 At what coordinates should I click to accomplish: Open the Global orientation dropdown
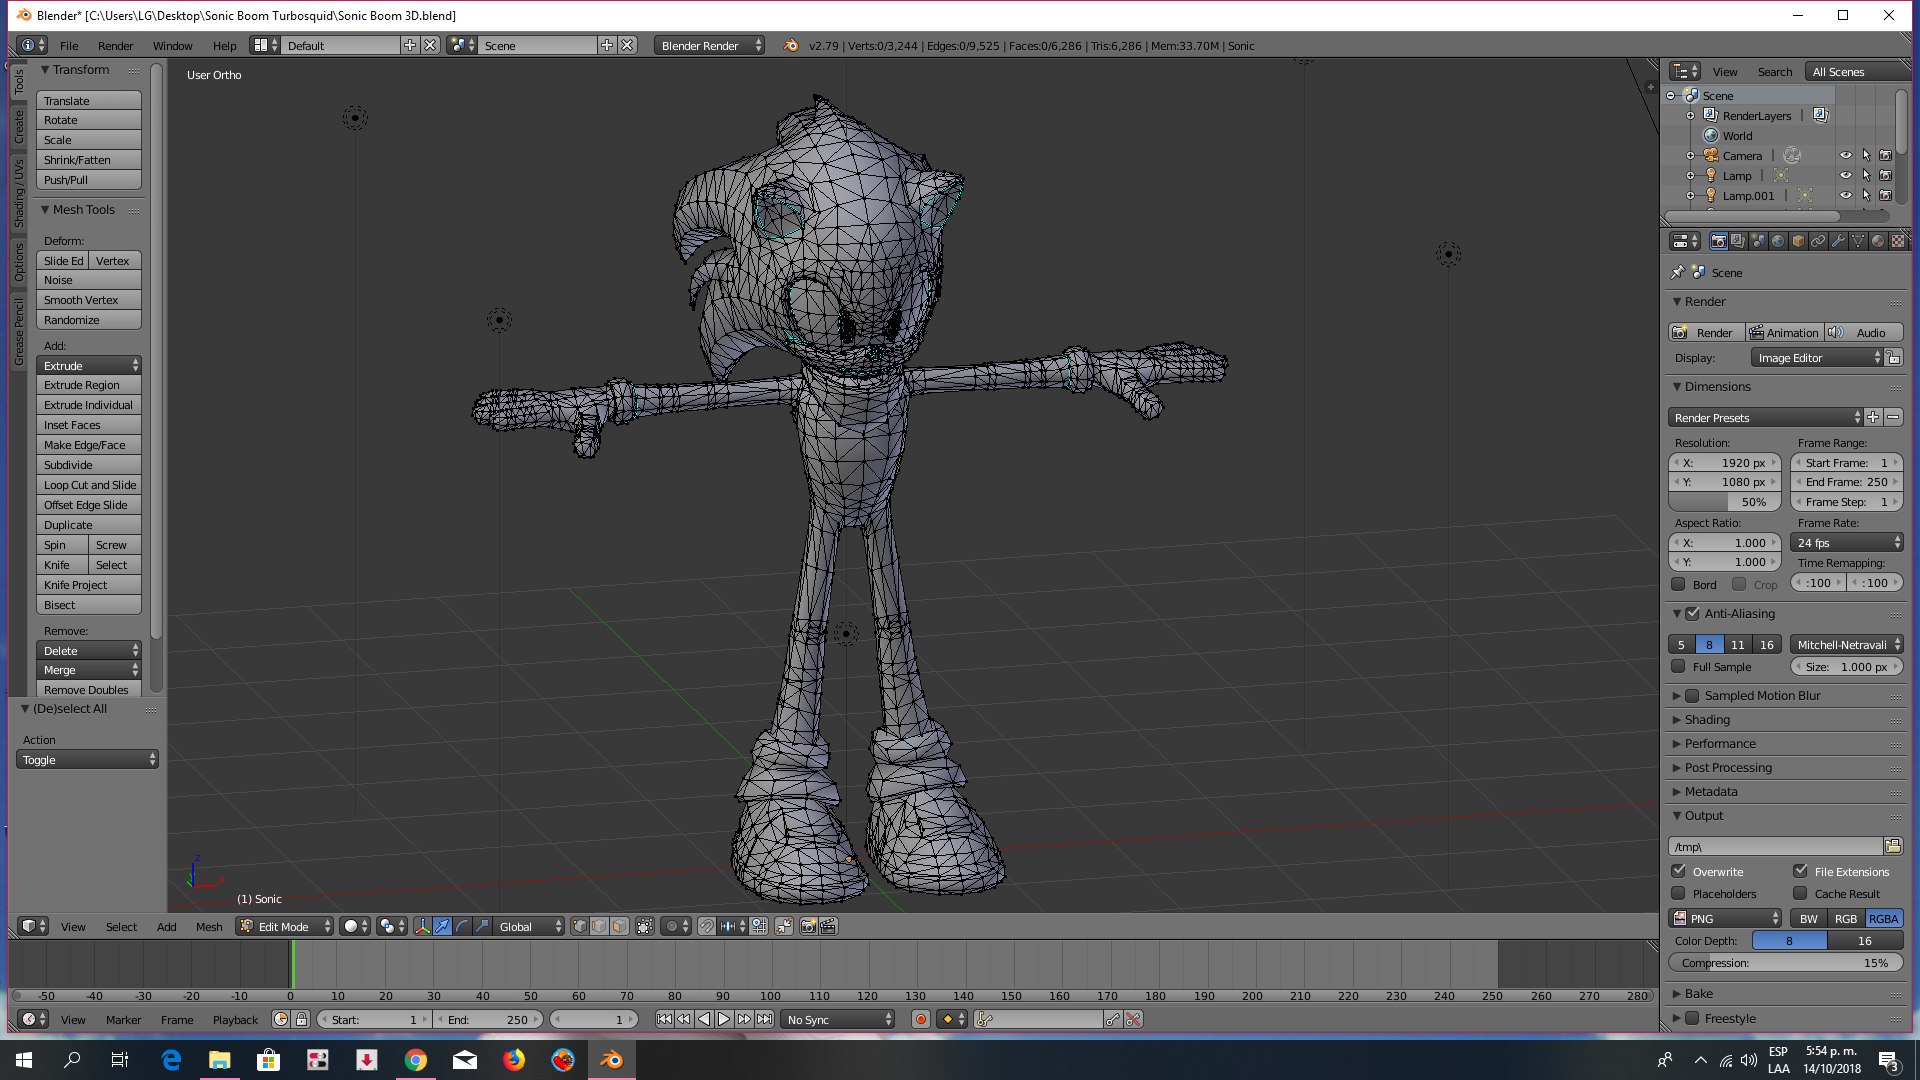(x=531, y=926)
